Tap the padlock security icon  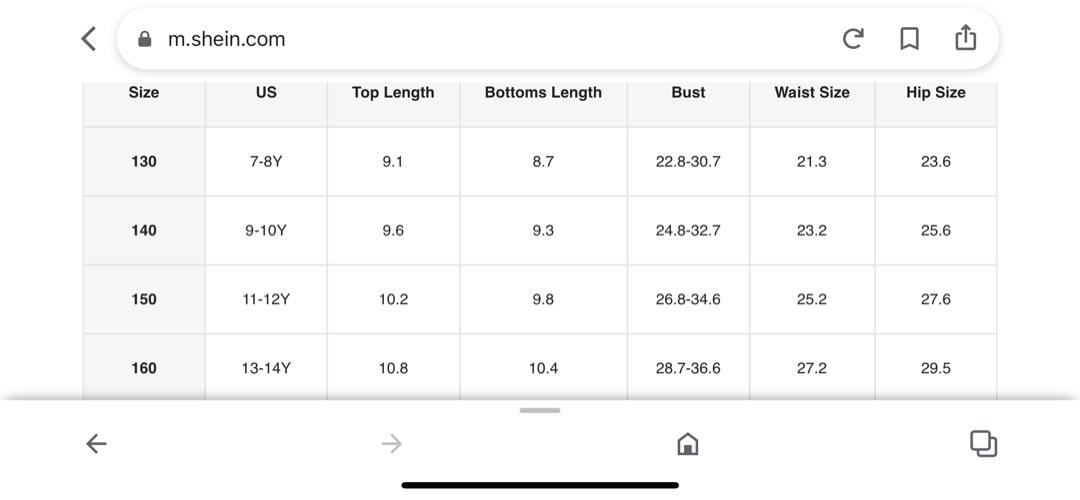(x=145, y=39)
